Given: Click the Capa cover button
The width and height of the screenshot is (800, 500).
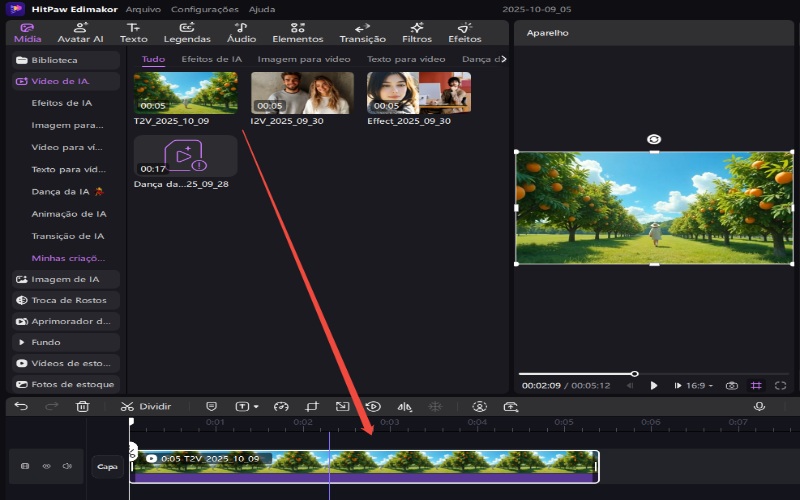Looking at the screenshot, I should (107, 466).
